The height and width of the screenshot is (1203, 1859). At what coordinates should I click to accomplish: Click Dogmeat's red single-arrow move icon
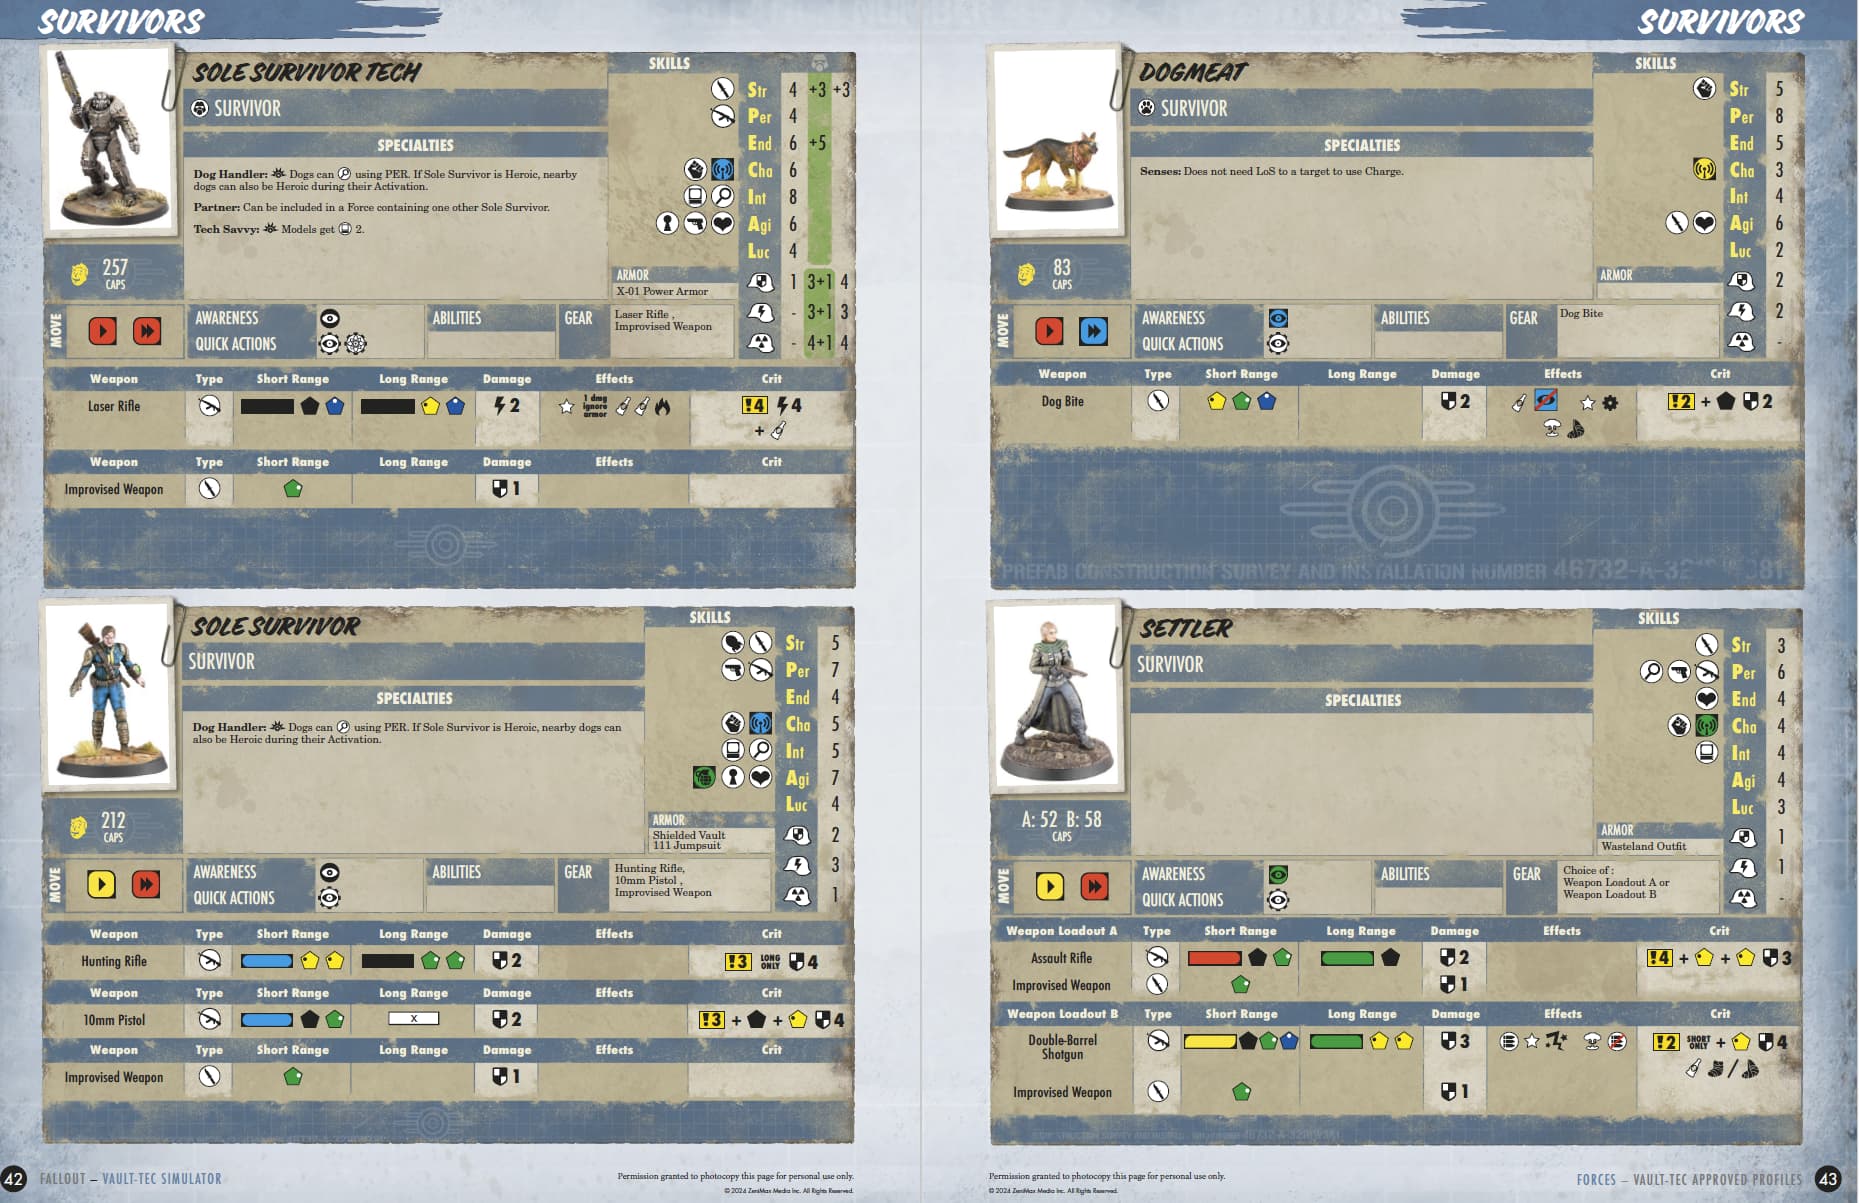1049,331
